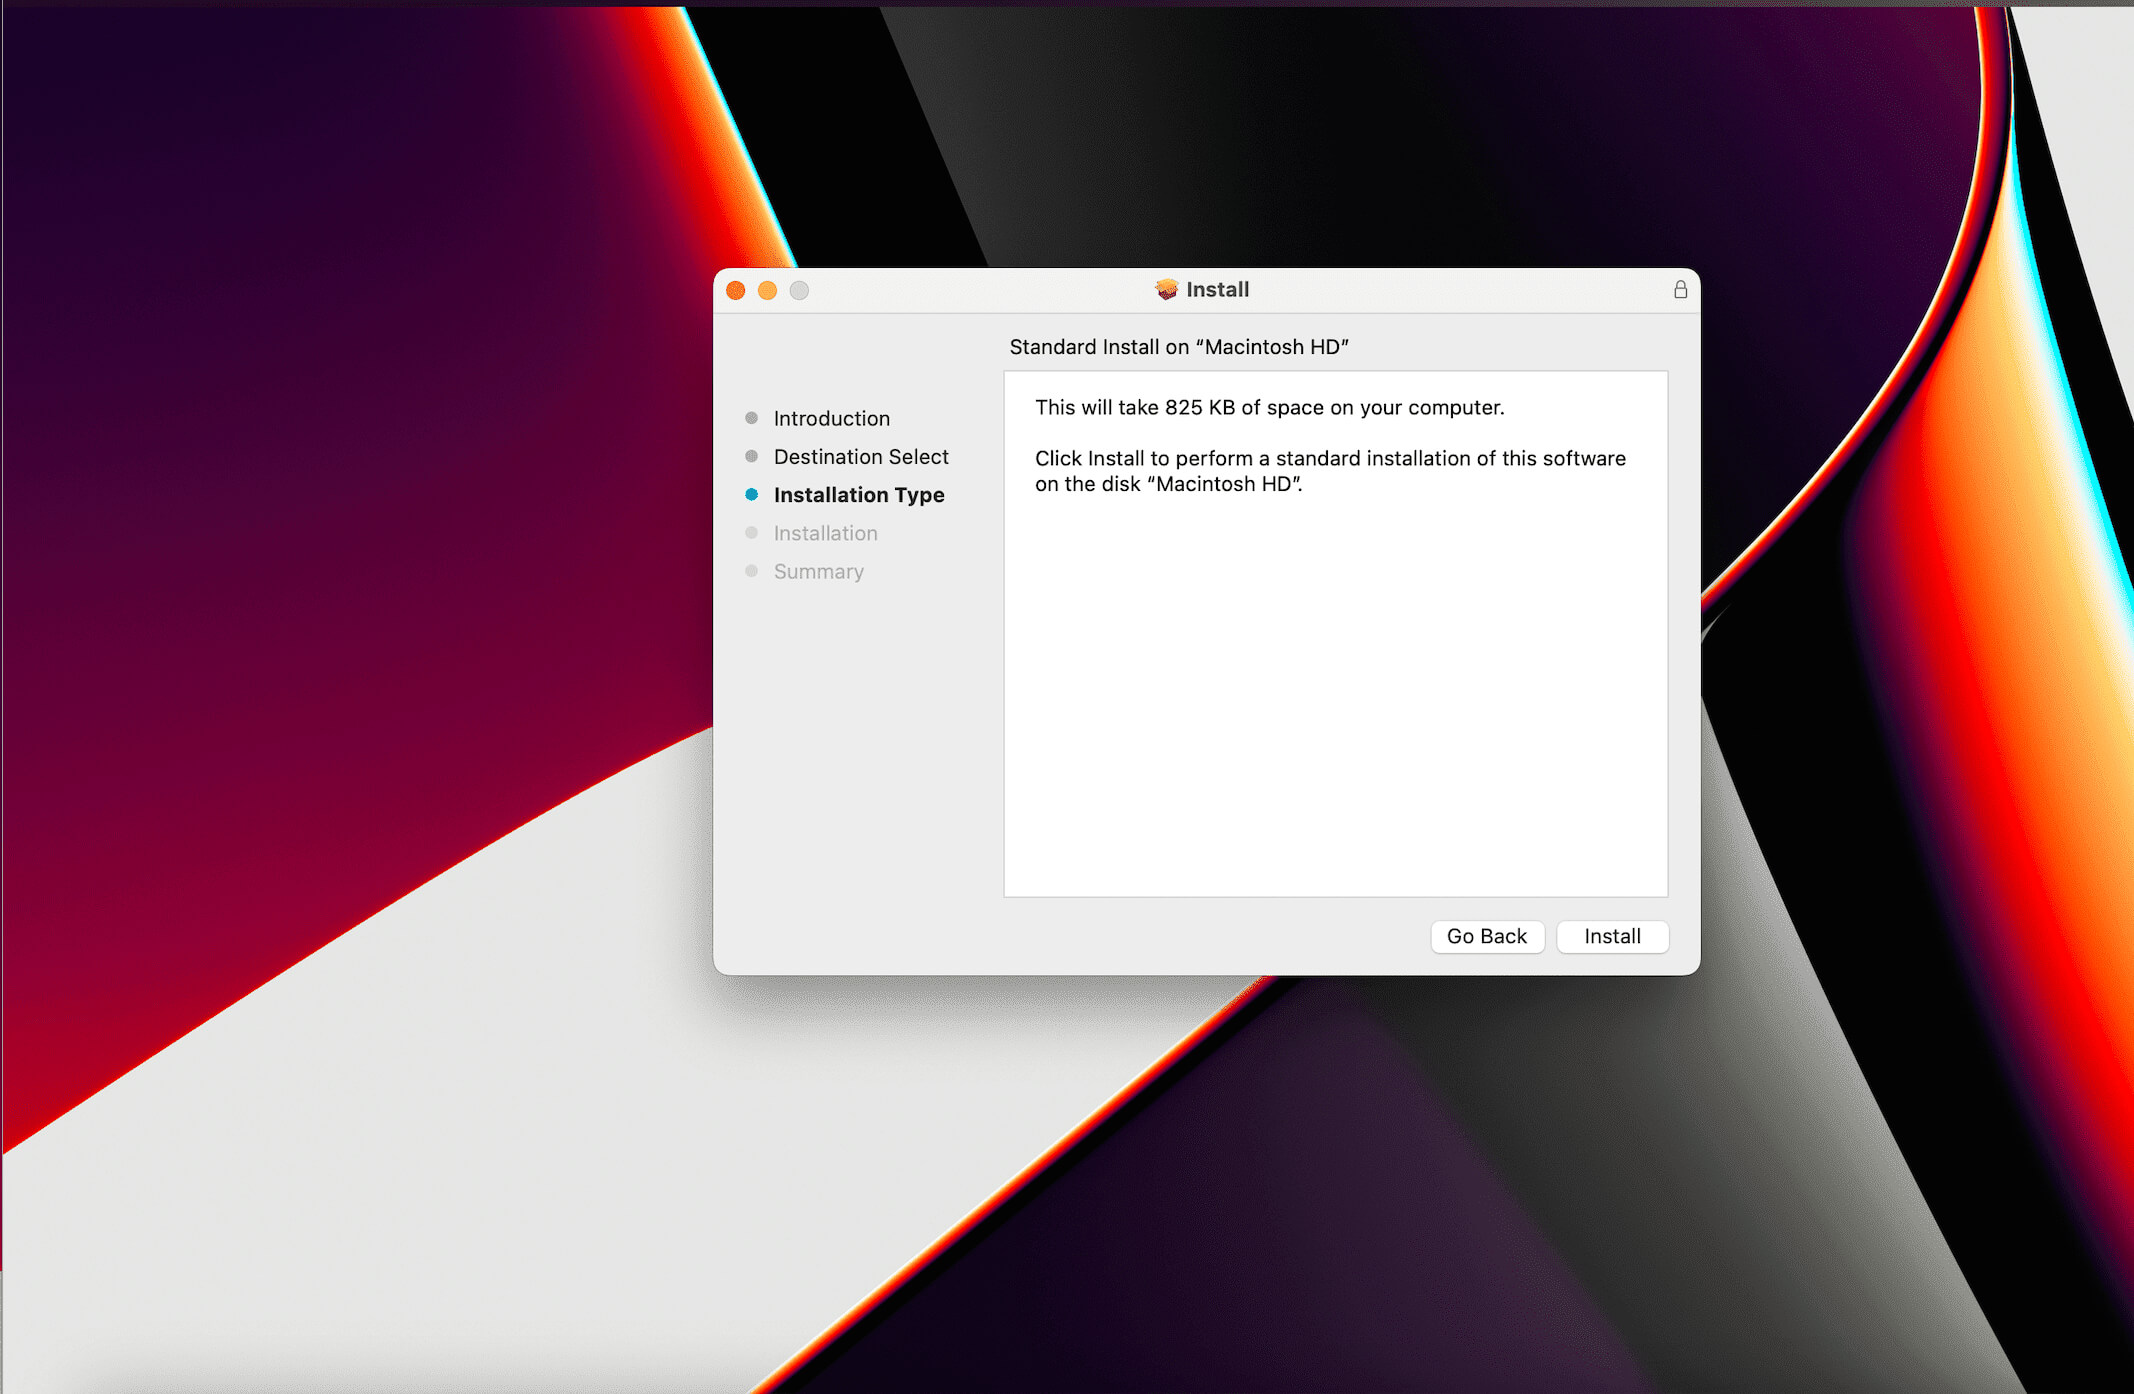Select 'Summary' sidebar entry
Viewport: 2134px width, 1394px height.
(x=818, y=571)
